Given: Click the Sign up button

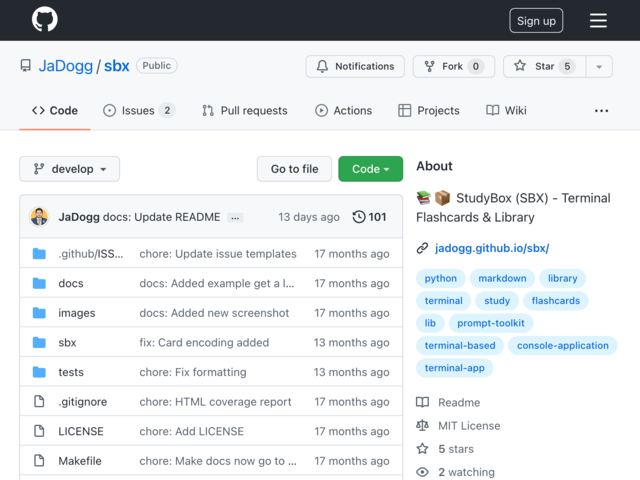Looking at the screenshot, I should click(x=536, y=20).
